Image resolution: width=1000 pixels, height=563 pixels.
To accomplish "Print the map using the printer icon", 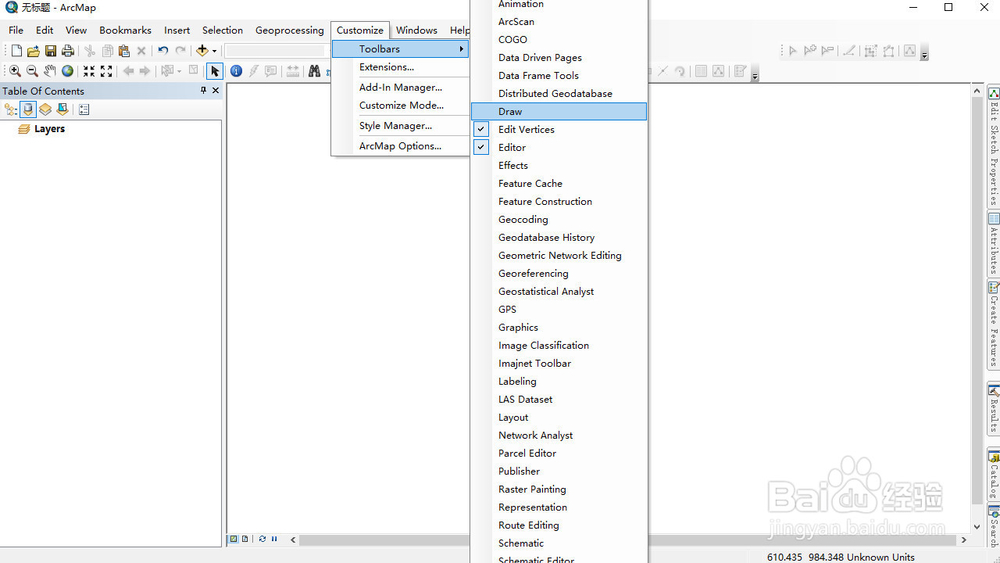I will click(68, 50).
